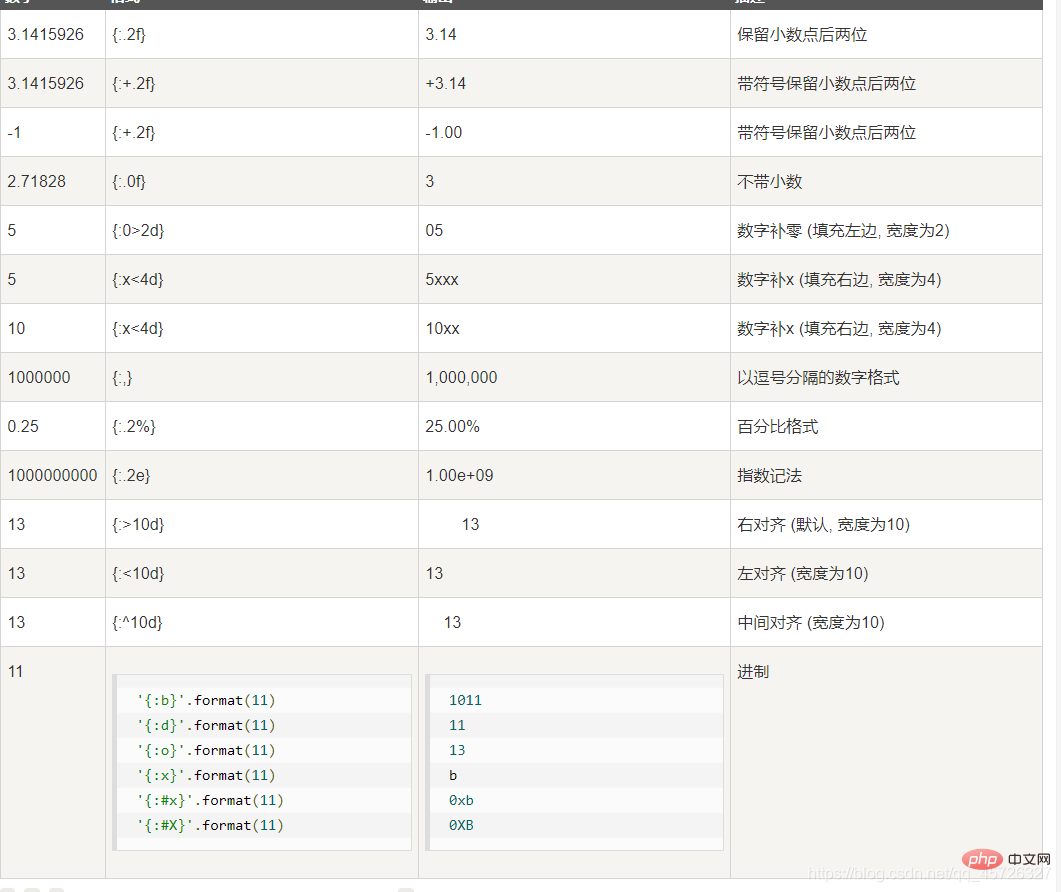
Task: Click the '{:#X}'.format(11) code line
Action: pyautogui.click(x=210, y=825)
